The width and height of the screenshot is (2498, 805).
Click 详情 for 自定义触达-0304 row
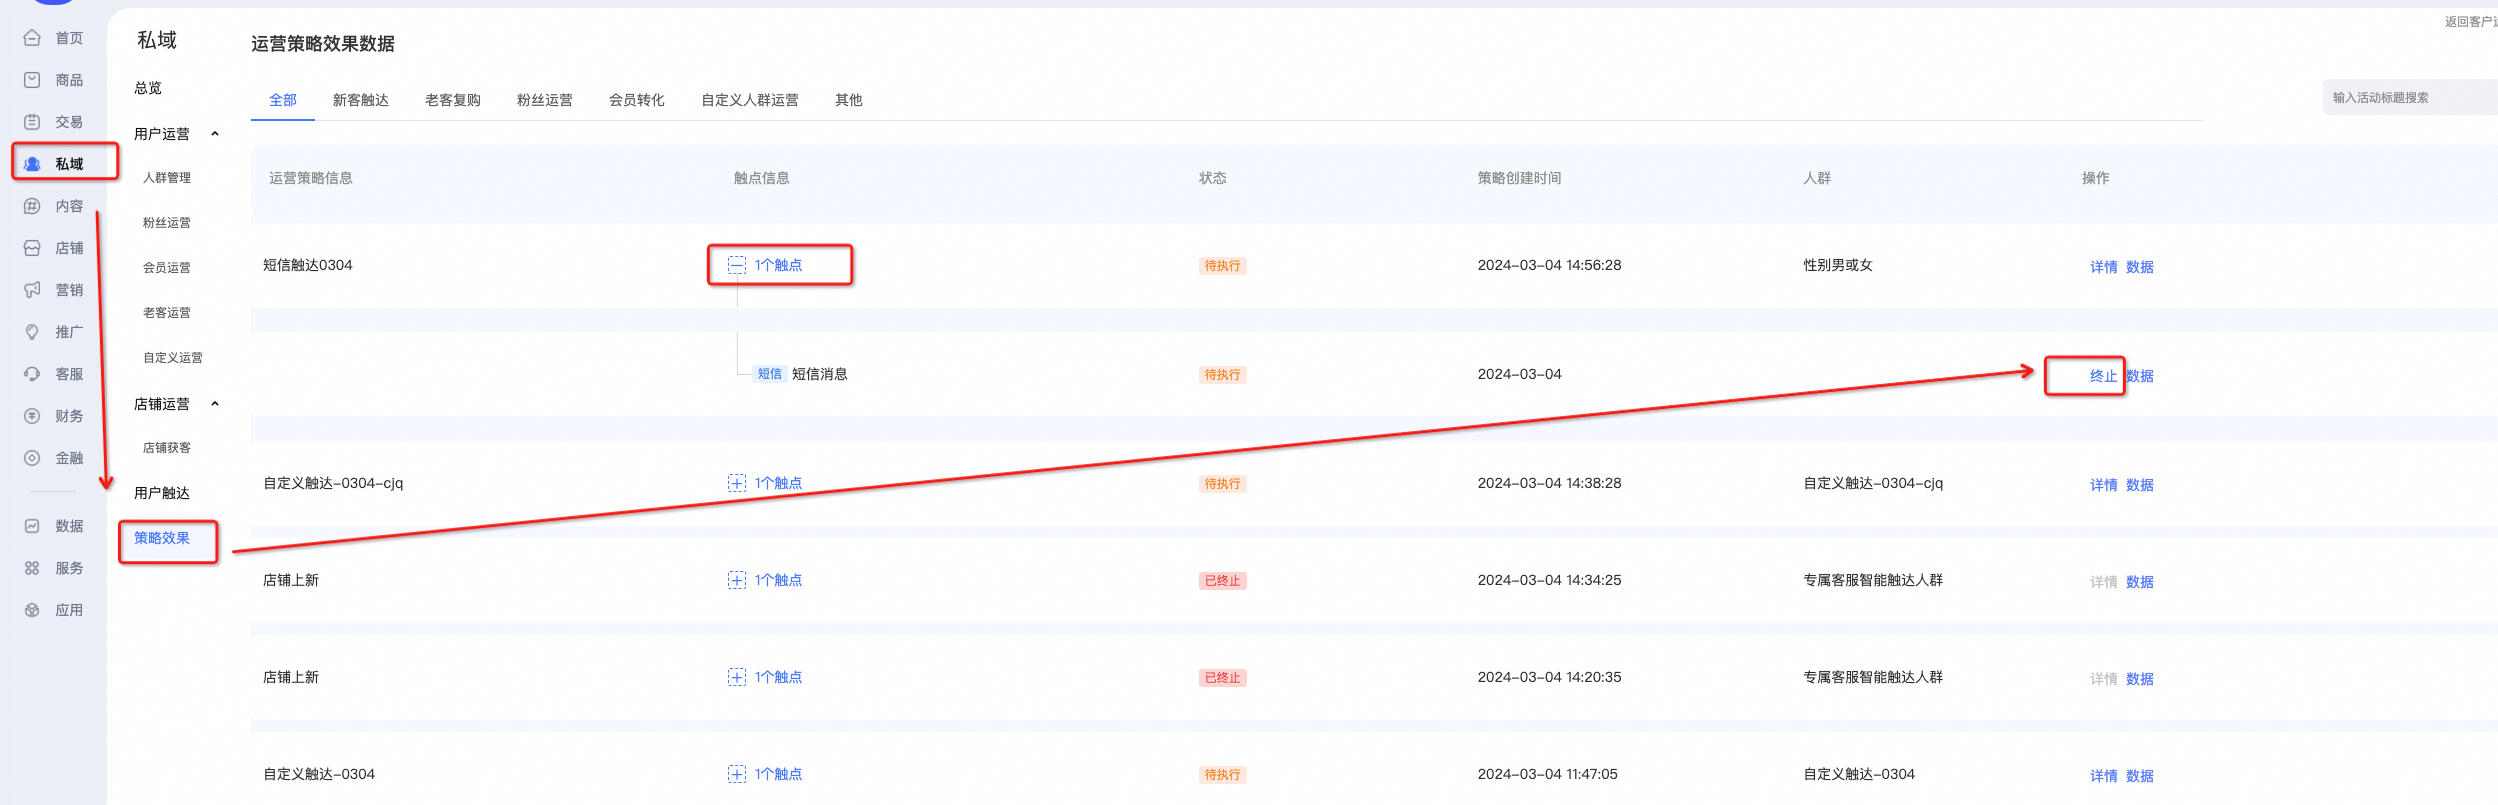click(2104, 776)
